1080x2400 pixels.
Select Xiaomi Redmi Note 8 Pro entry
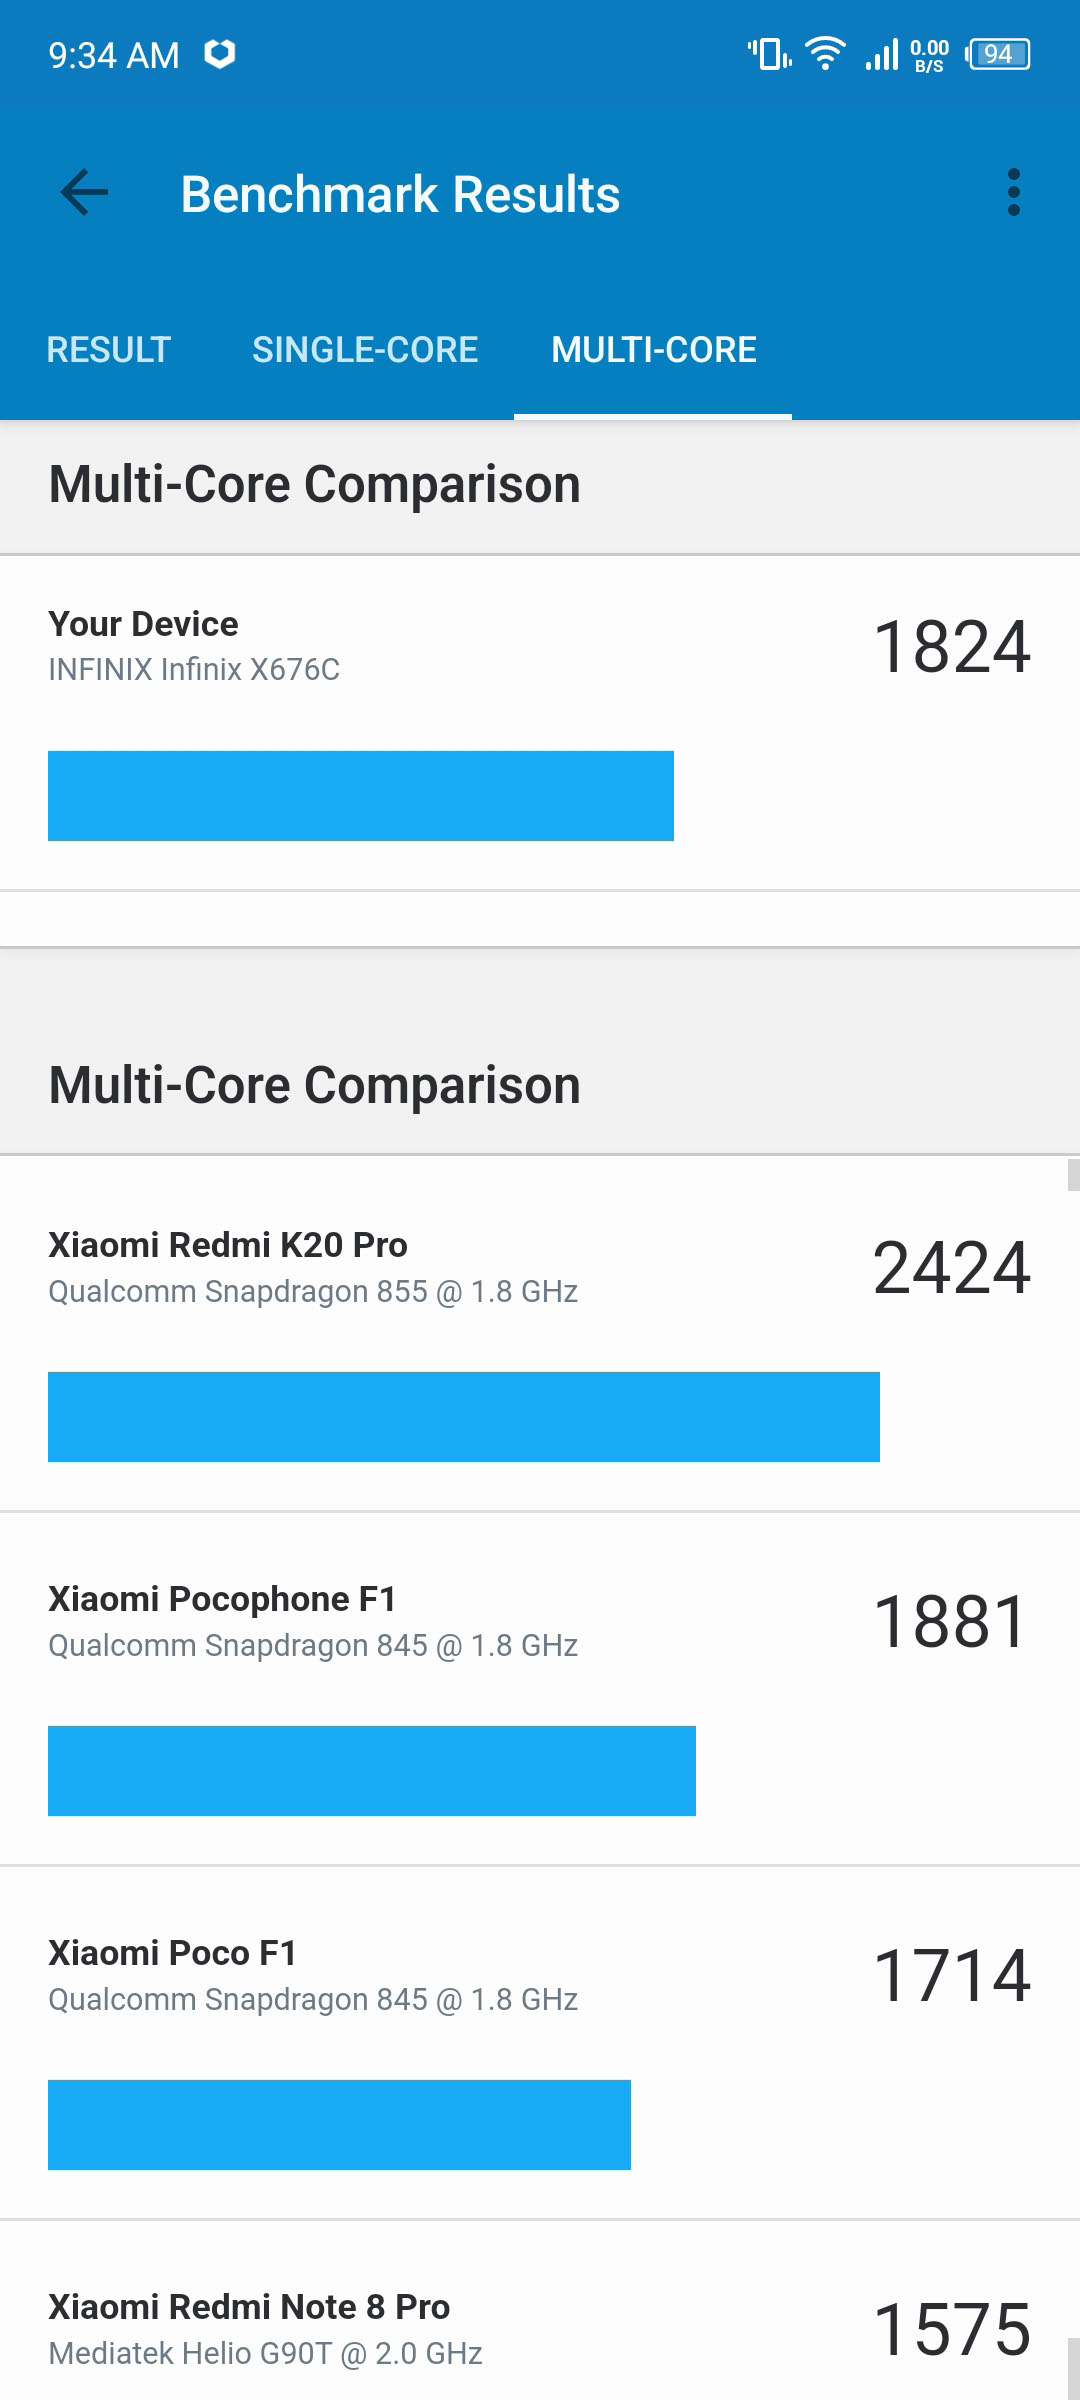point(540,2311)
